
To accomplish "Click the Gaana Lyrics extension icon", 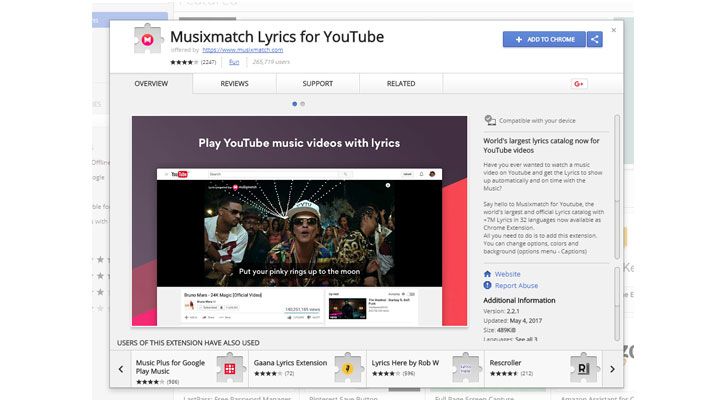I will click(x=348, y=368).
